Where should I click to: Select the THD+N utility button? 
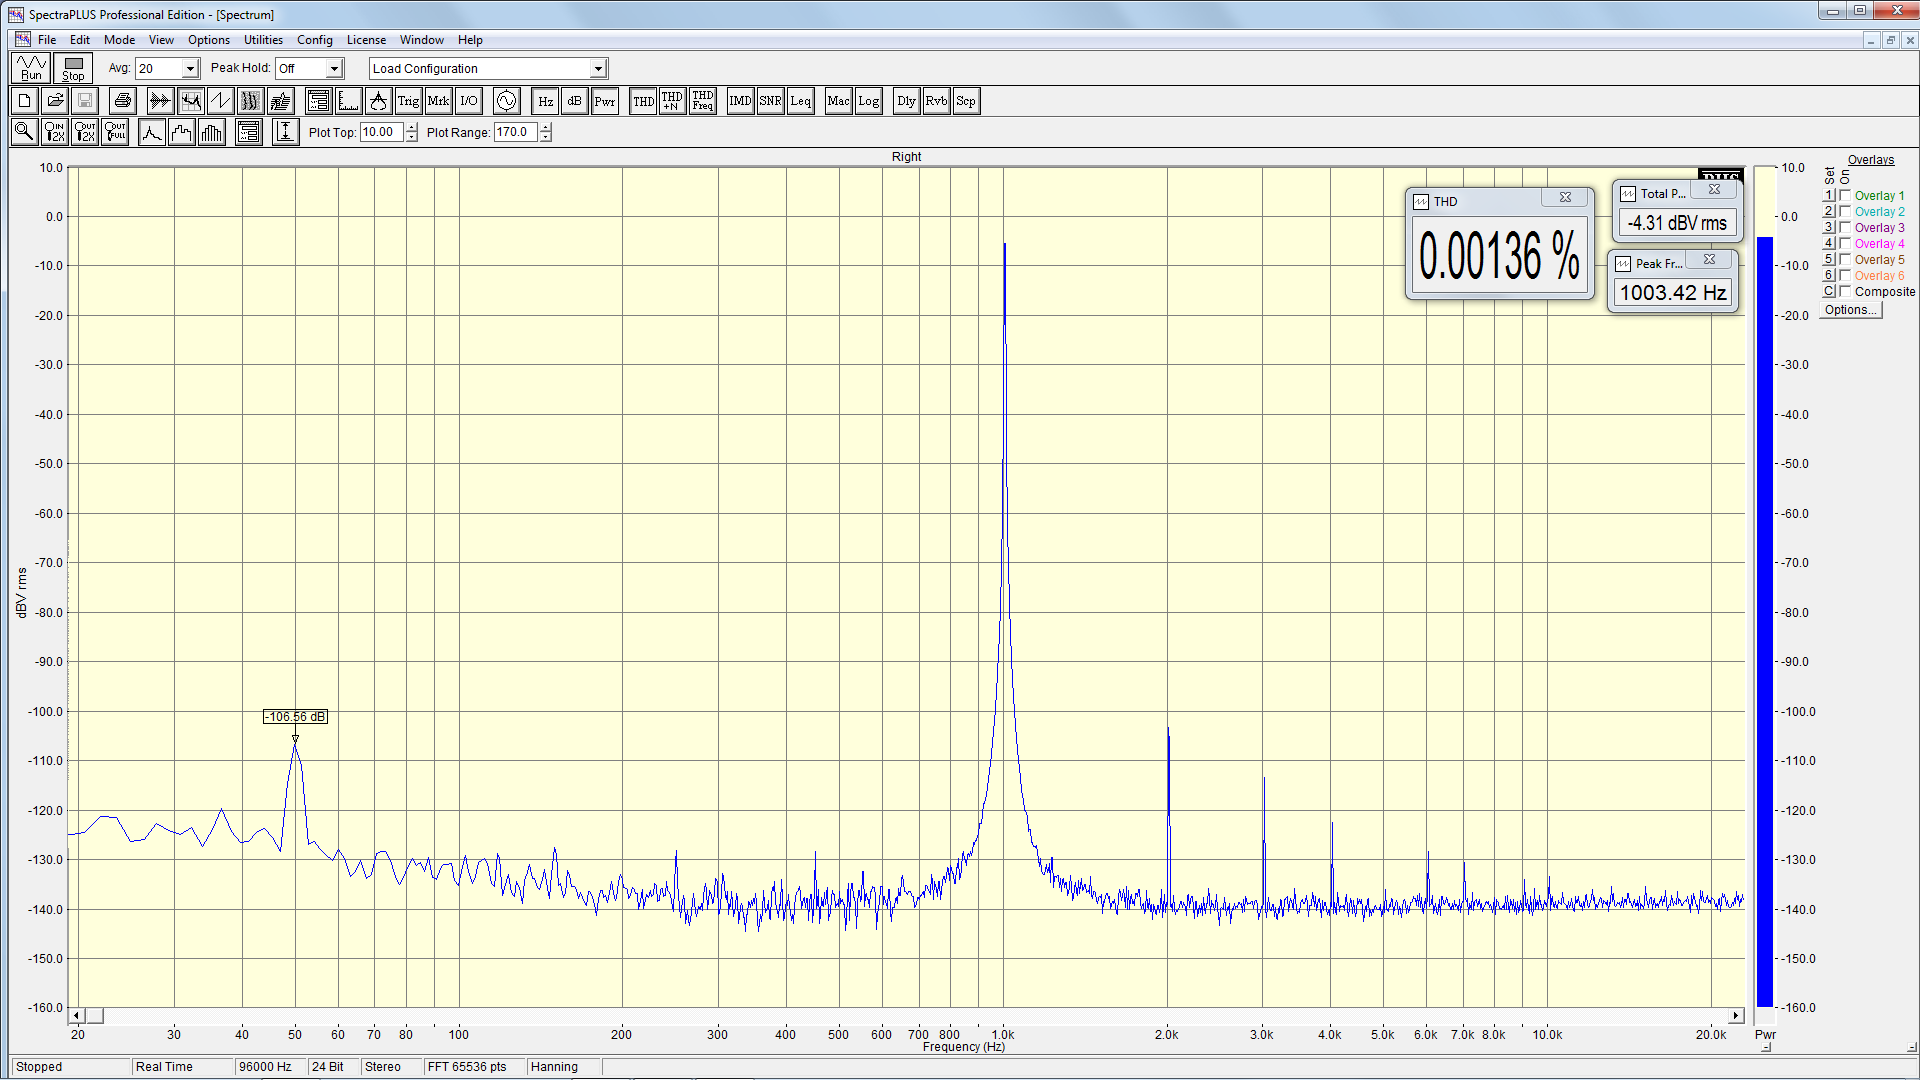pyautogui.click(x=672, y=101)
